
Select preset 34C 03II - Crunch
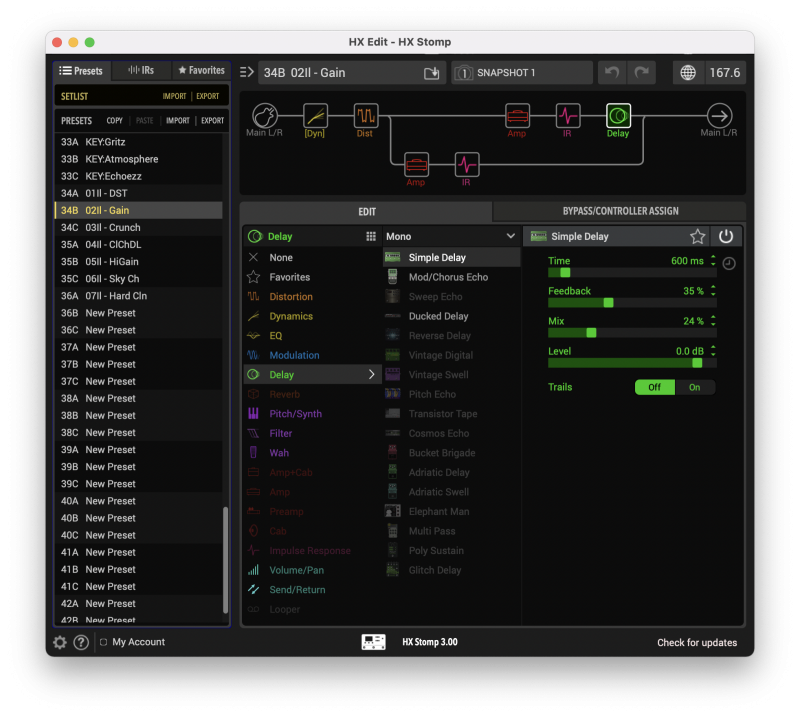click(x=139, y=228)
